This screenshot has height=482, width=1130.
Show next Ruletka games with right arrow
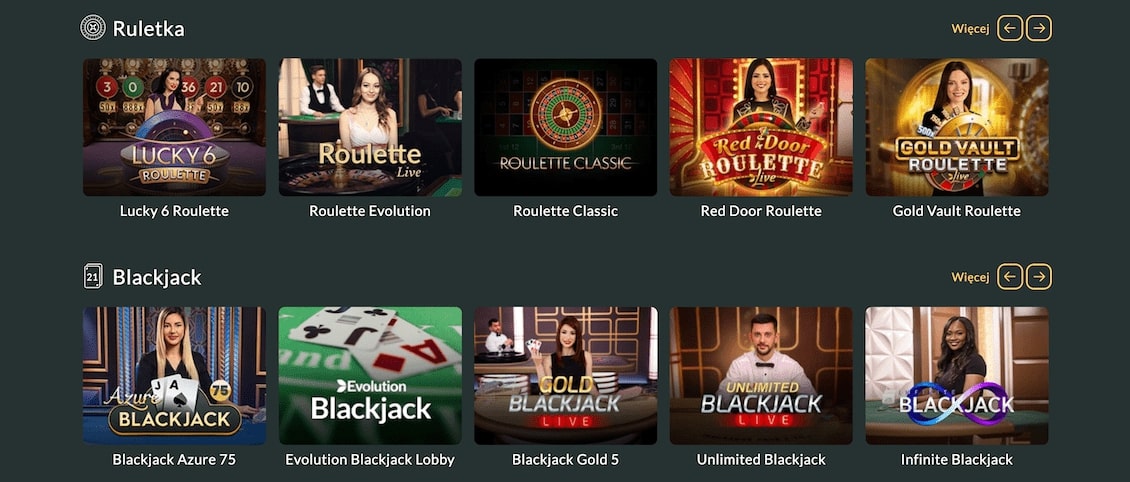(1038, 28)
